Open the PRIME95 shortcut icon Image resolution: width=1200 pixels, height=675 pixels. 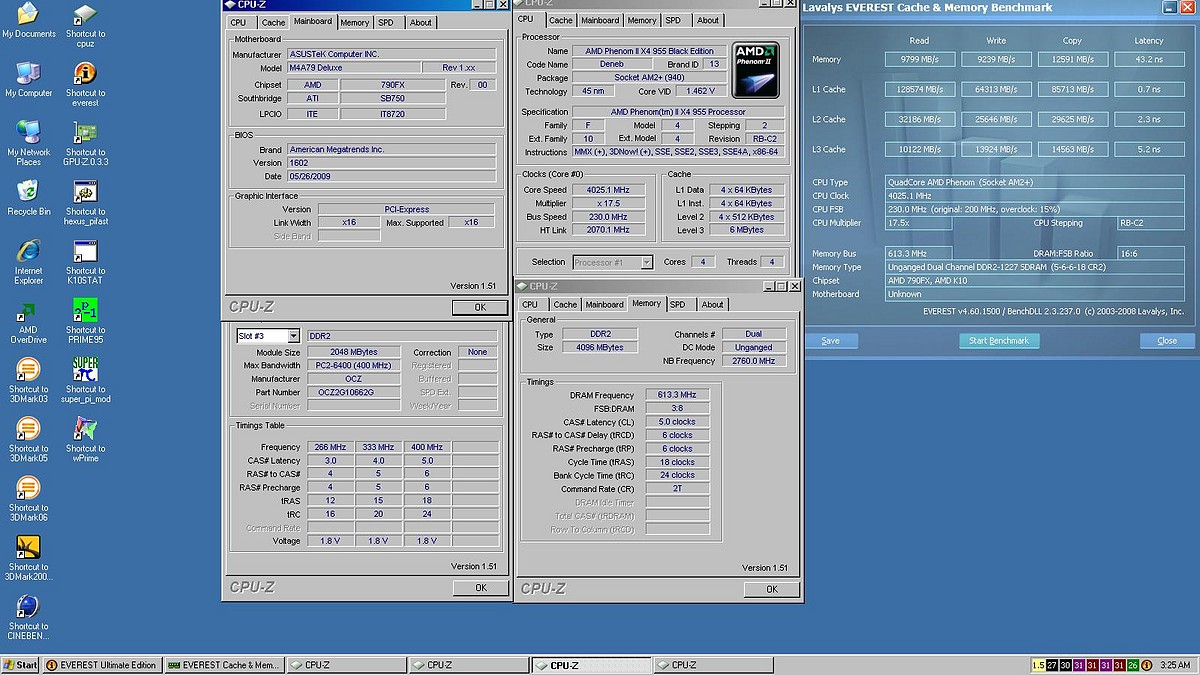[x=86, y=311]
